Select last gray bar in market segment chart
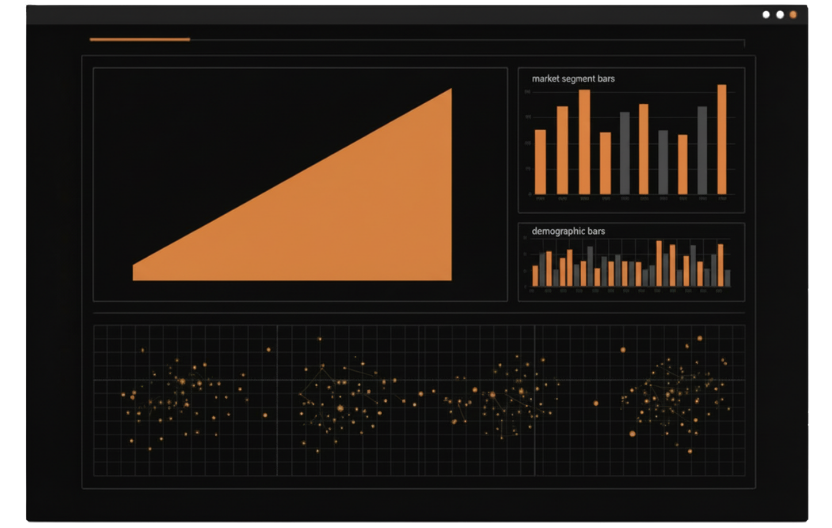 (702, 150)
